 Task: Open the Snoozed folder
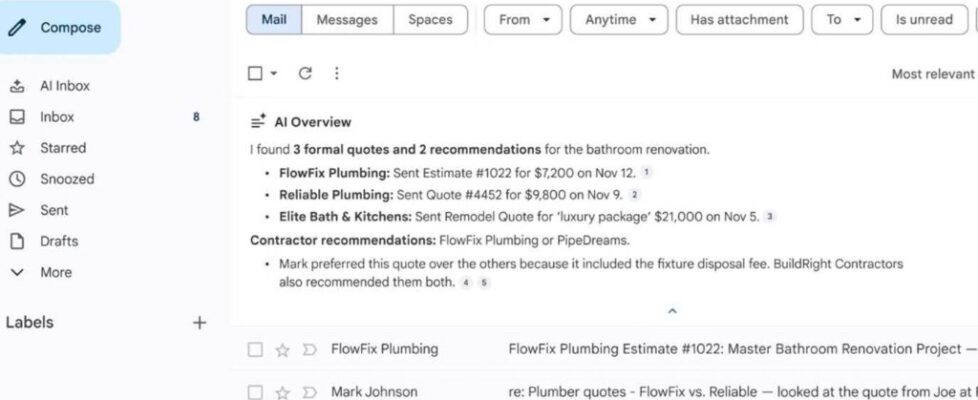[x=66, y=179]
